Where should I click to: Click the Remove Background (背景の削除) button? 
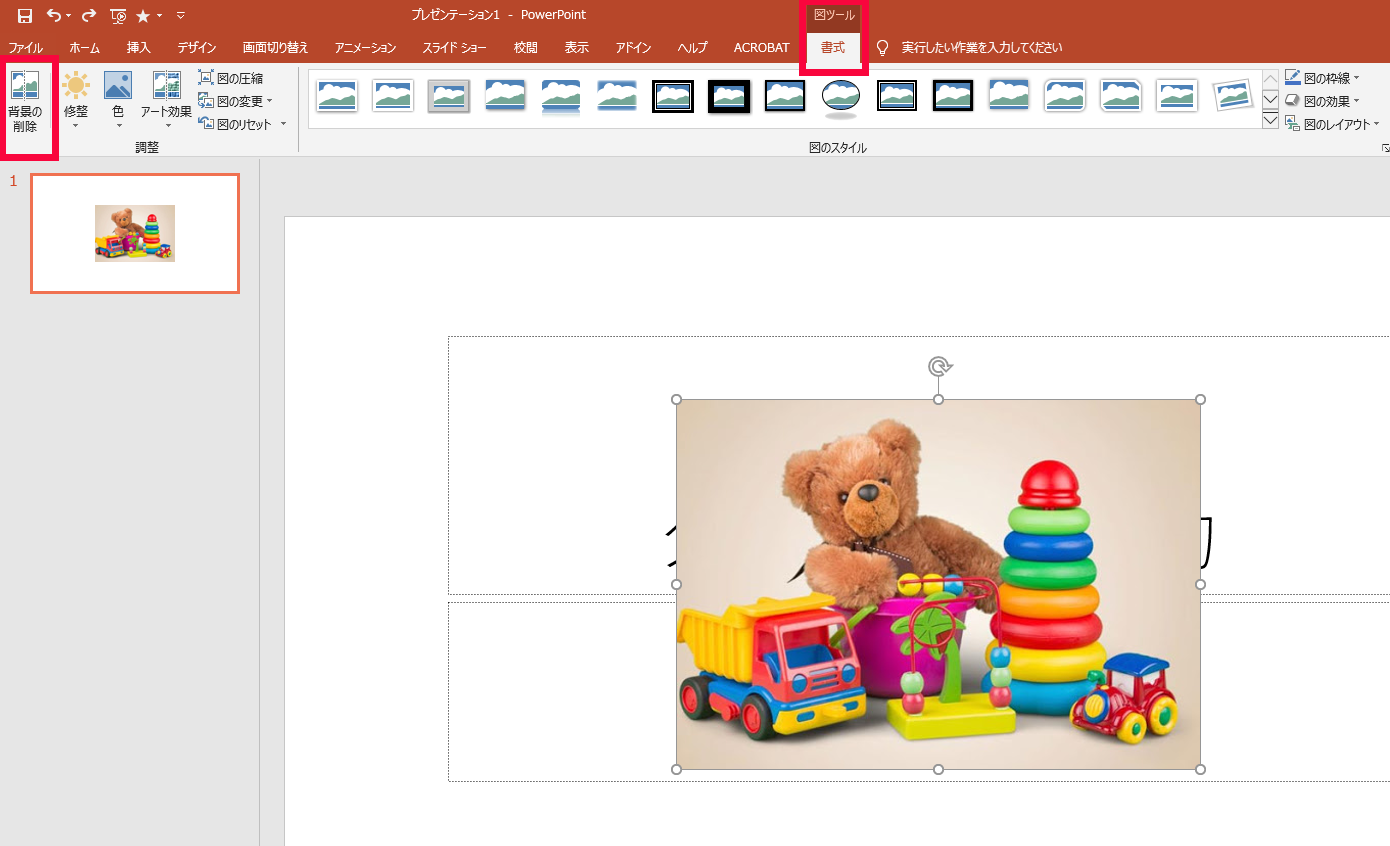tap(25, 103)
